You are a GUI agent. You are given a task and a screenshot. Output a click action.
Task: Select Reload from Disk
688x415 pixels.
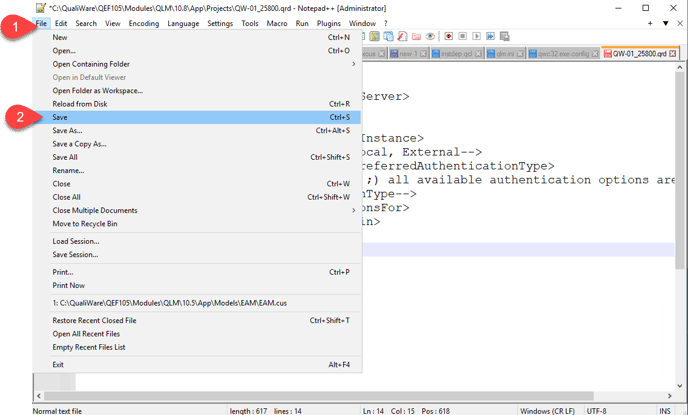pos(197,104)
